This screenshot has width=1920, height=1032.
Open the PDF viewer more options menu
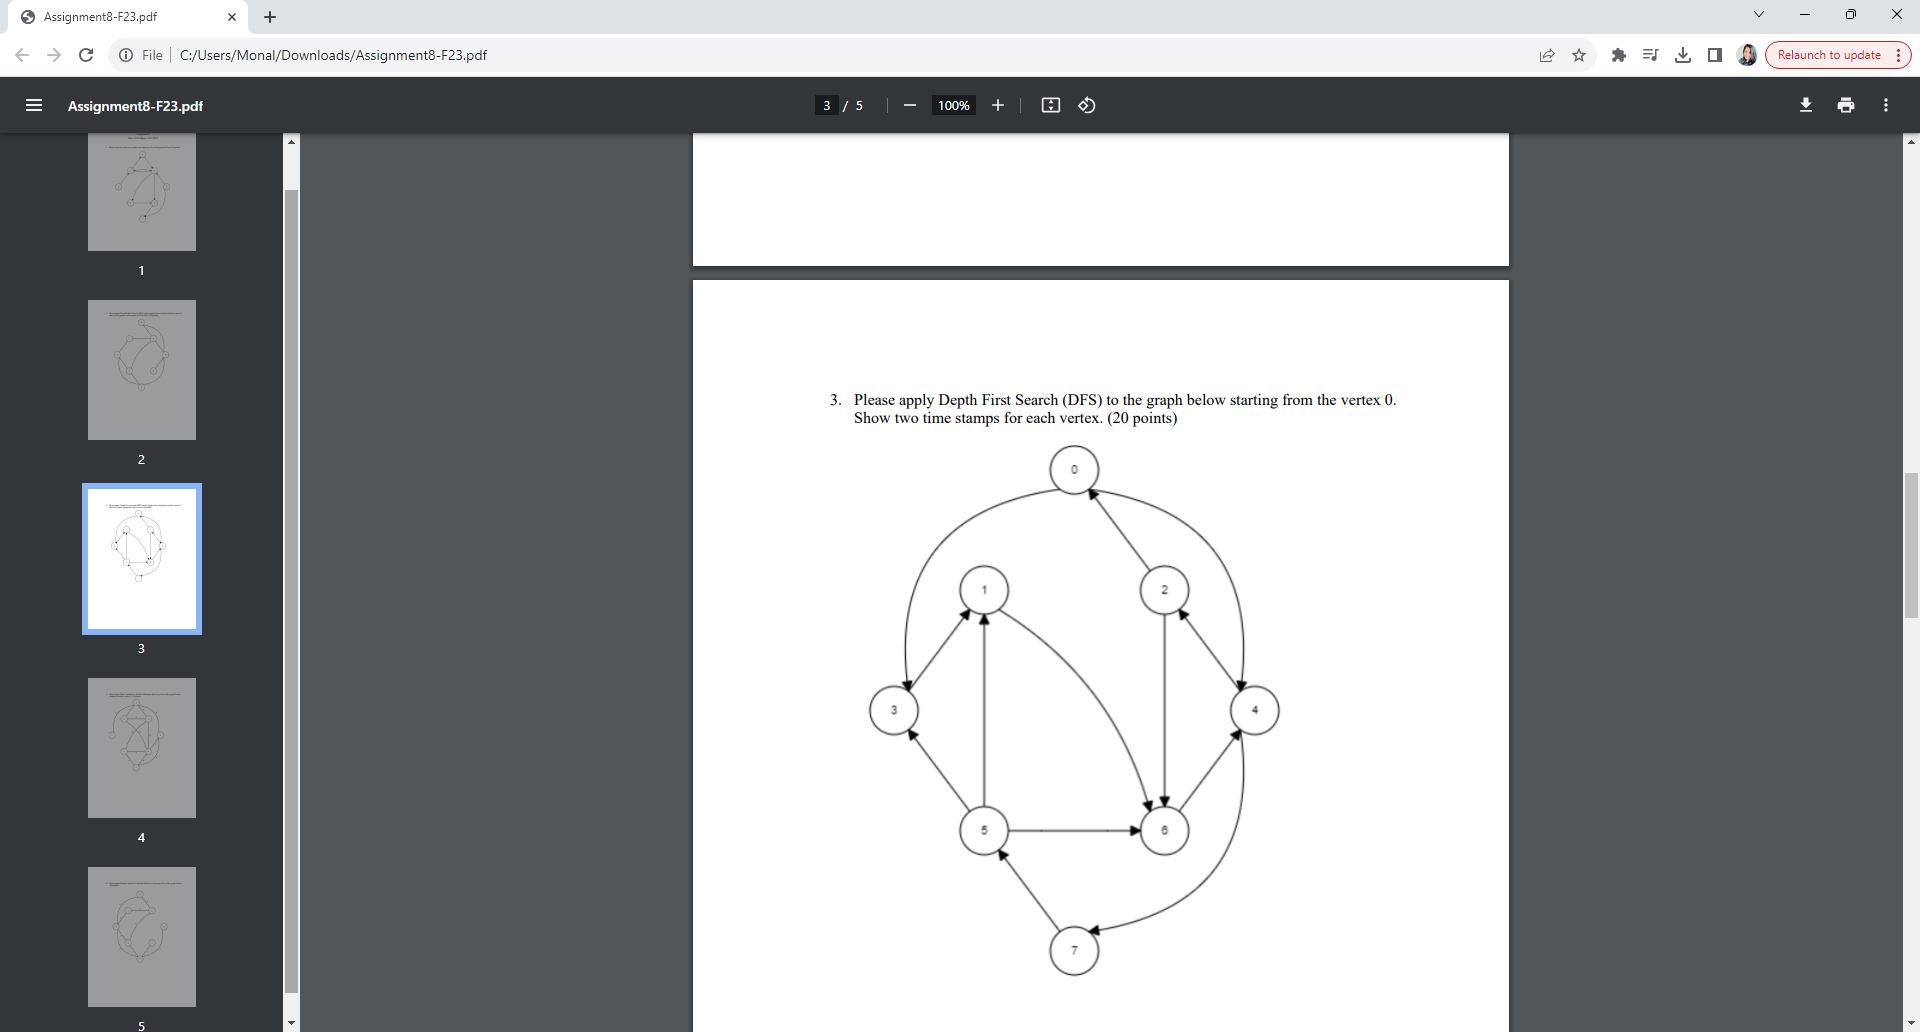[x=1886, y=105]
